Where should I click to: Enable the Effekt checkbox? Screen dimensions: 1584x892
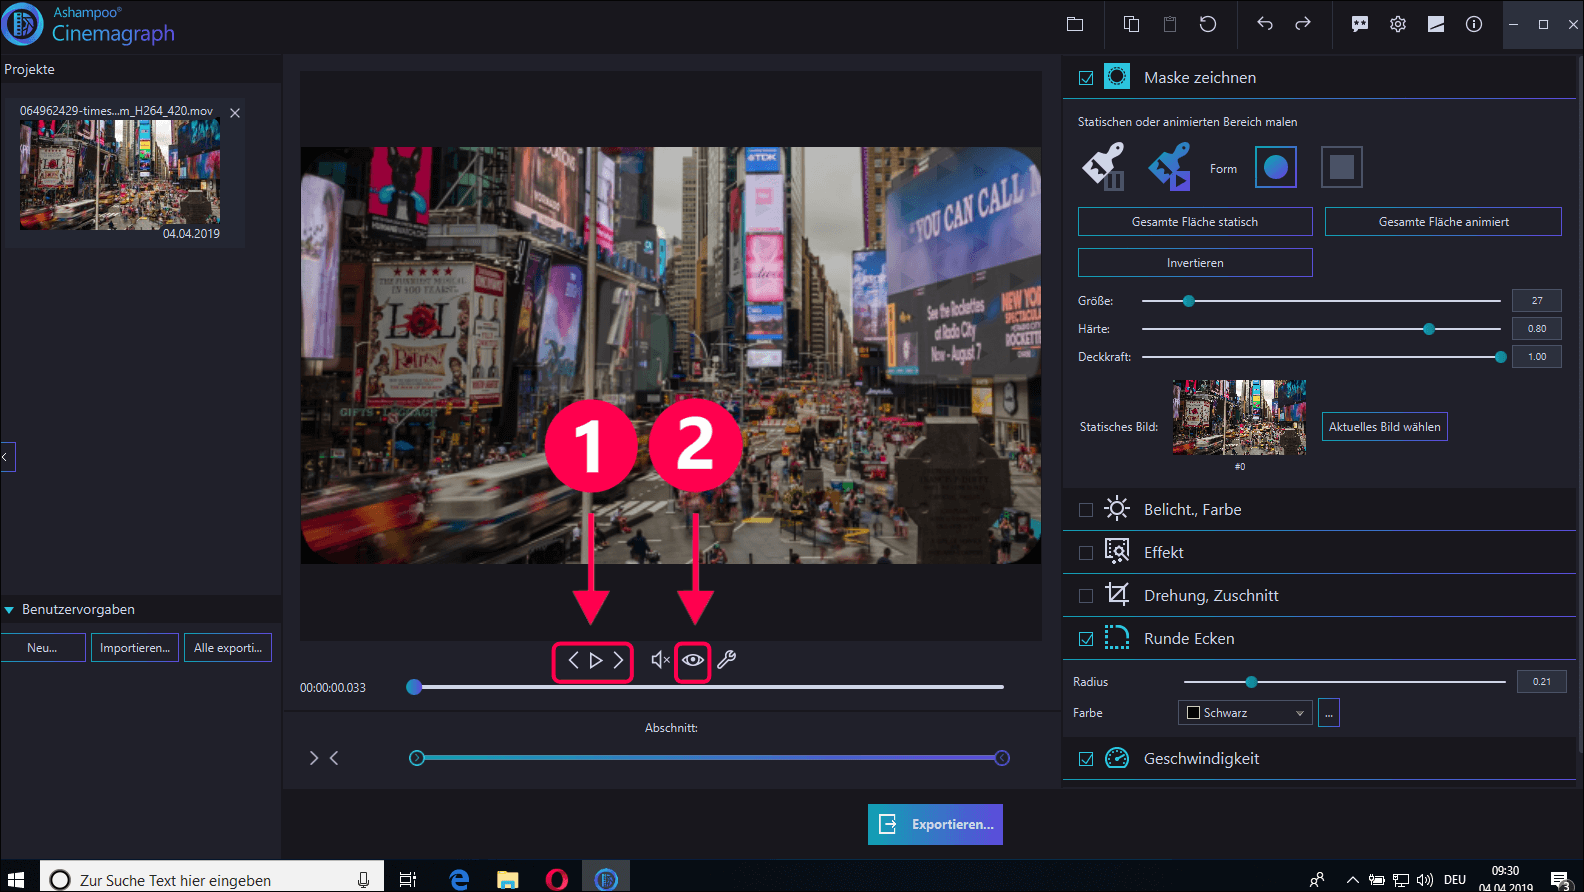tap(1086, 553)
